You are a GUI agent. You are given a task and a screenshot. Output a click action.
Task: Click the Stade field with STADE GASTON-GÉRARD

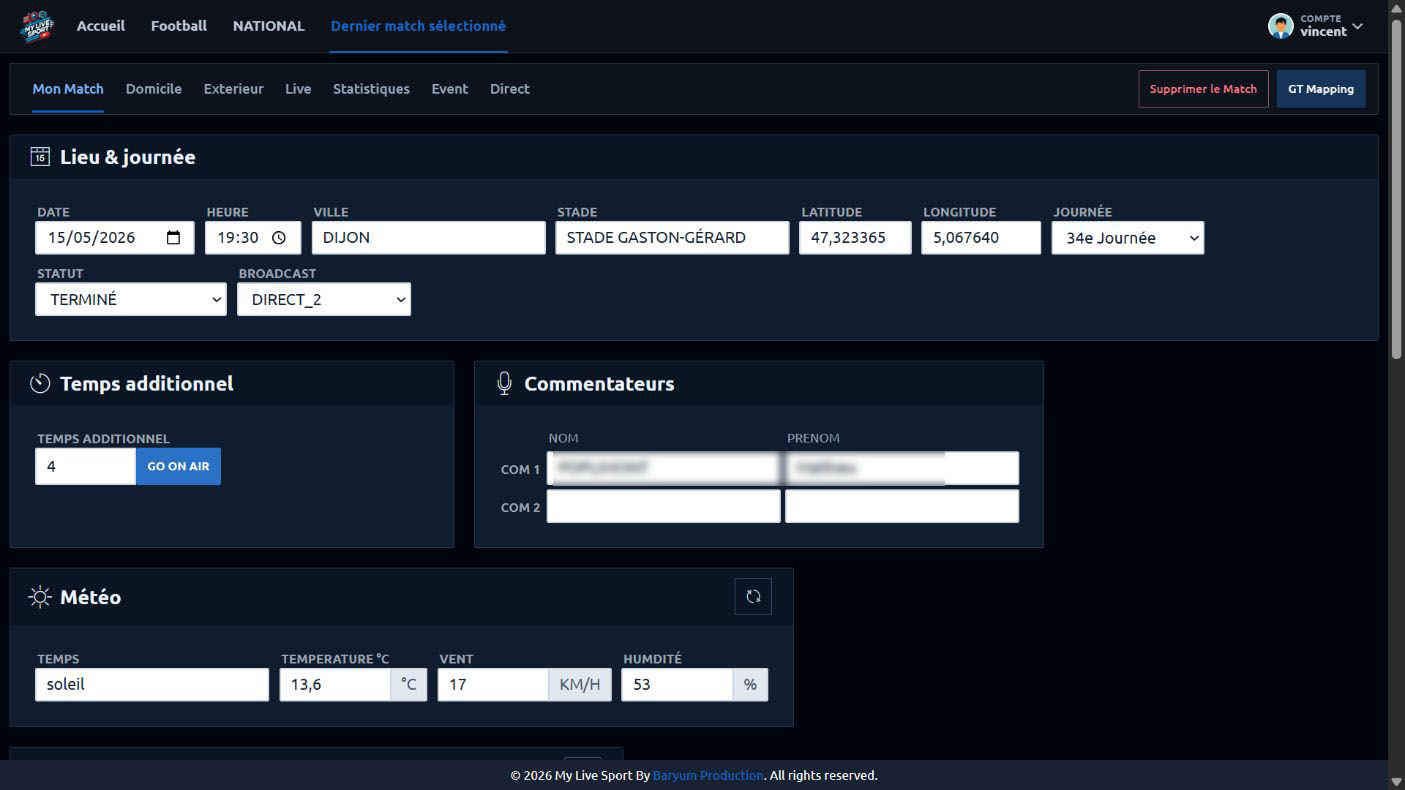click(672, 238)
